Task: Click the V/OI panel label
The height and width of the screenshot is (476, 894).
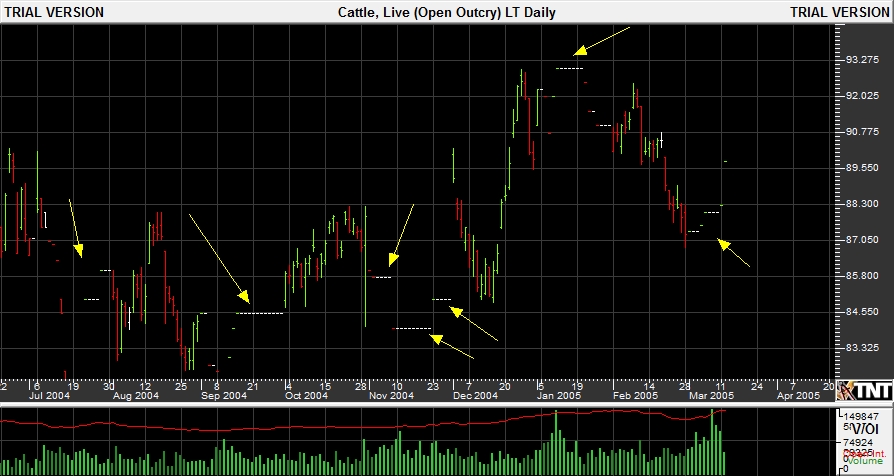Action: (866, 429)
